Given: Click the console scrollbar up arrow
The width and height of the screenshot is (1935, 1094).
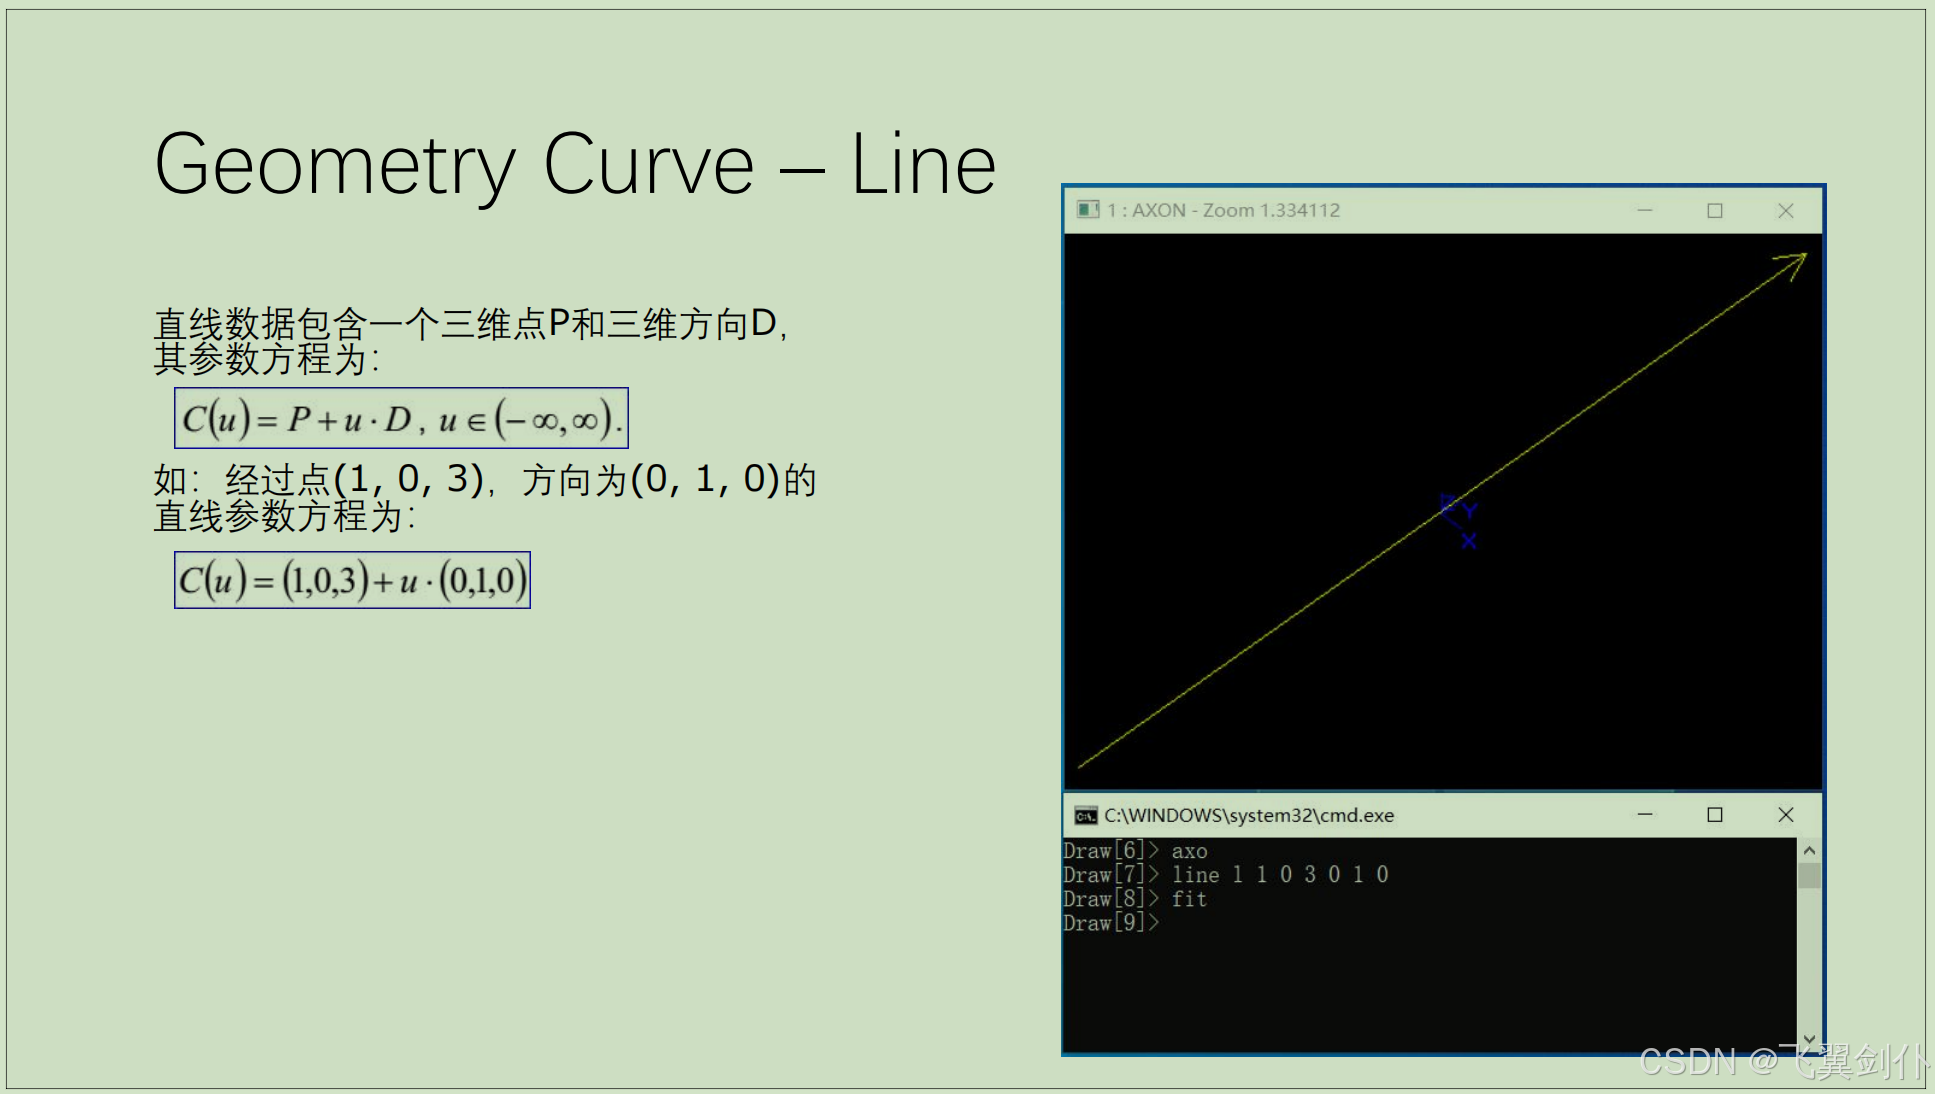Looking at the screenshot, I should pyautogui.click(x=1809, y=850).
